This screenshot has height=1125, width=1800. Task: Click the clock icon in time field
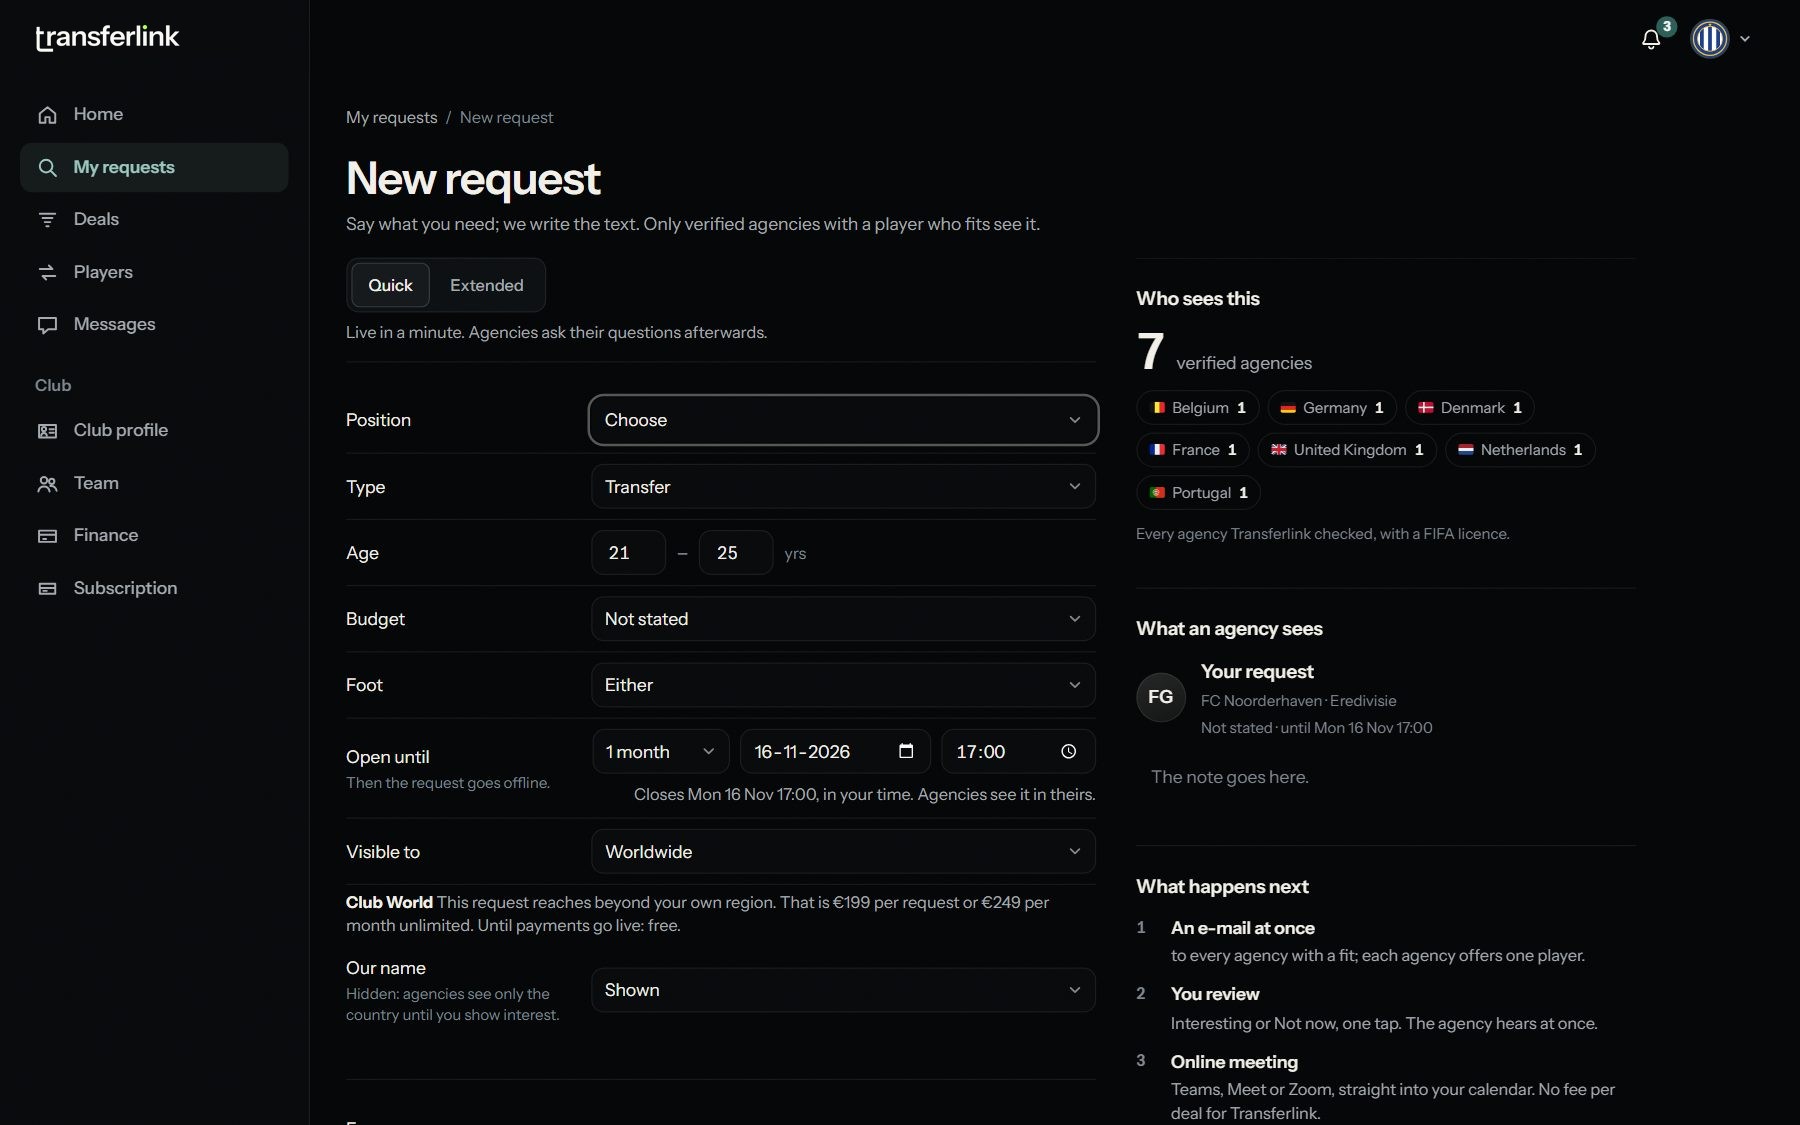point(1068,751)
